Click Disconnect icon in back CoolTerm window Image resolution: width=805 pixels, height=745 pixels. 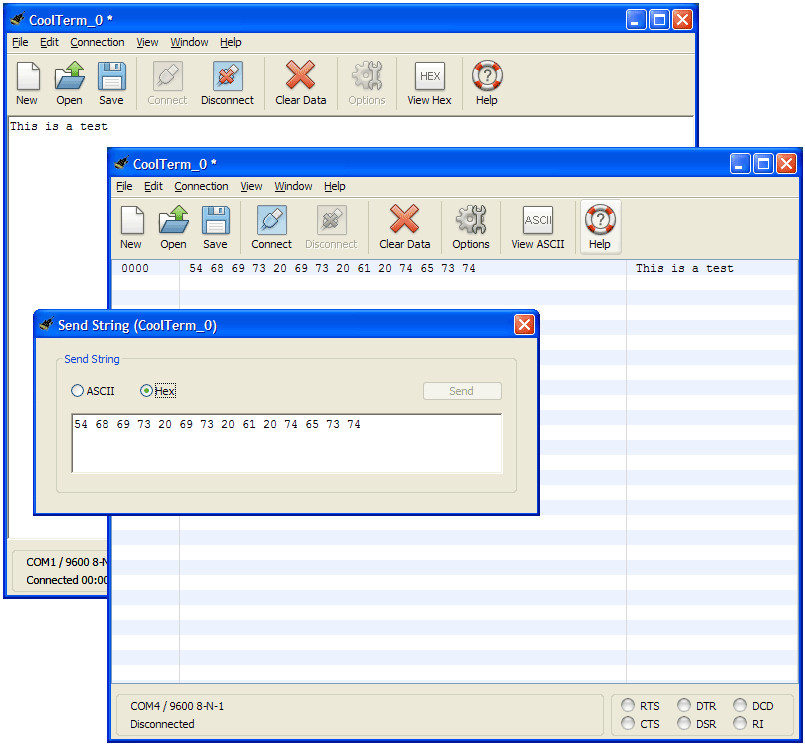pos(227,76)
